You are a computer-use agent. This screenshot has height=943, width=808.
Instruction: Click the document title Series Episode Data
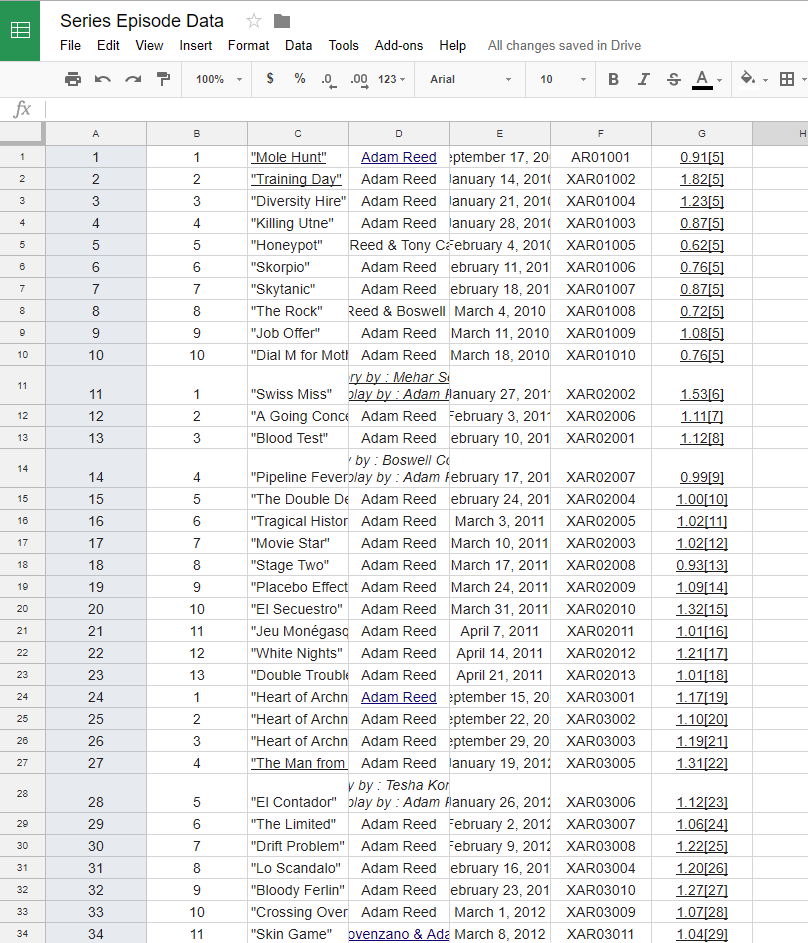pos(142,21)
